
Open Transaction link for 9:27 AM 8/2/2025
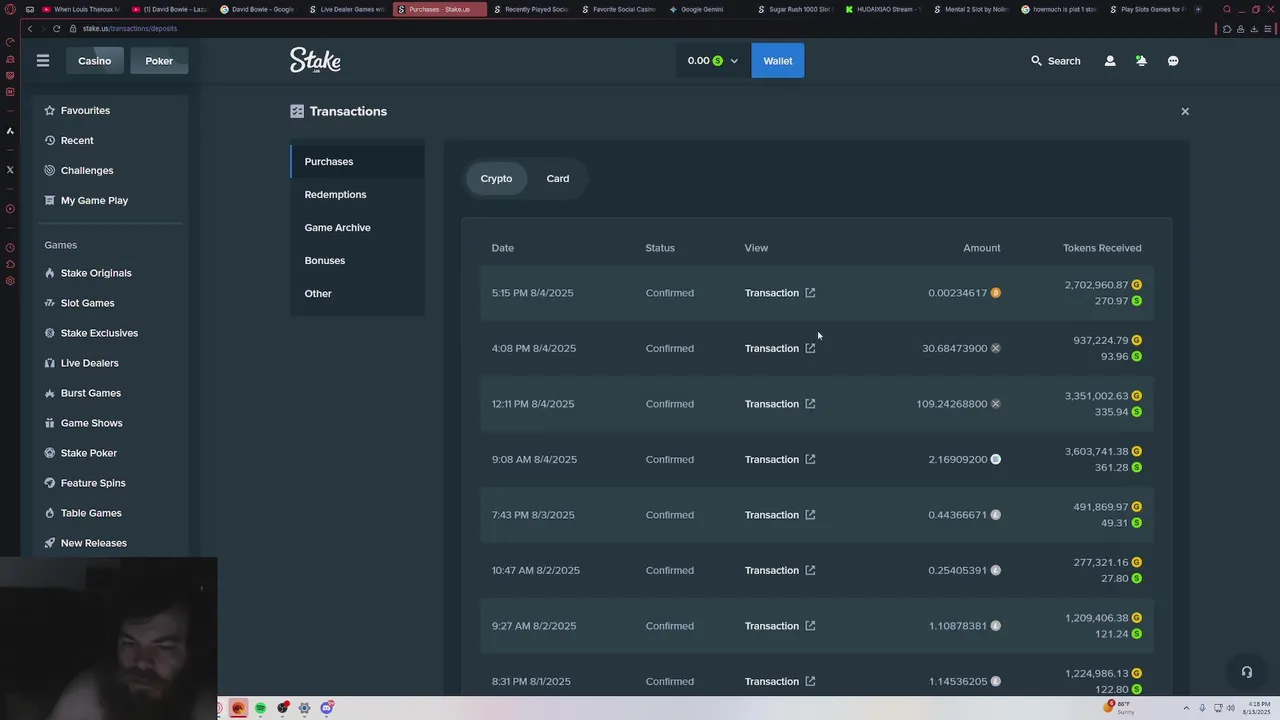780,626
